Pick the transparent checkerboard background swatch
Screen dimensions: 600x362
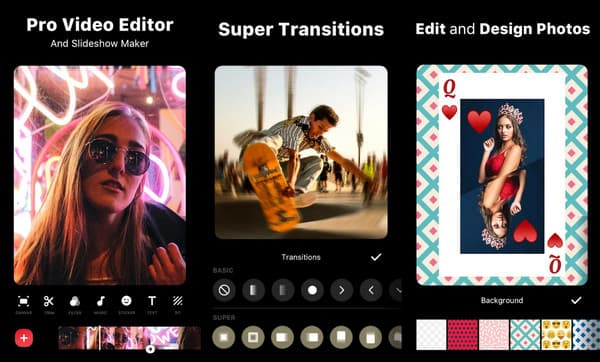tap(431, 335)
